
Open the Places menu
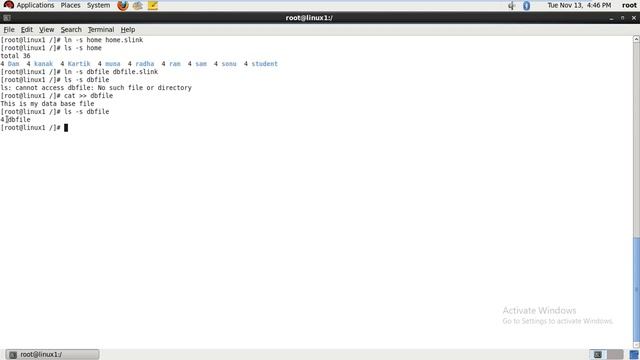tap(70, 5)
